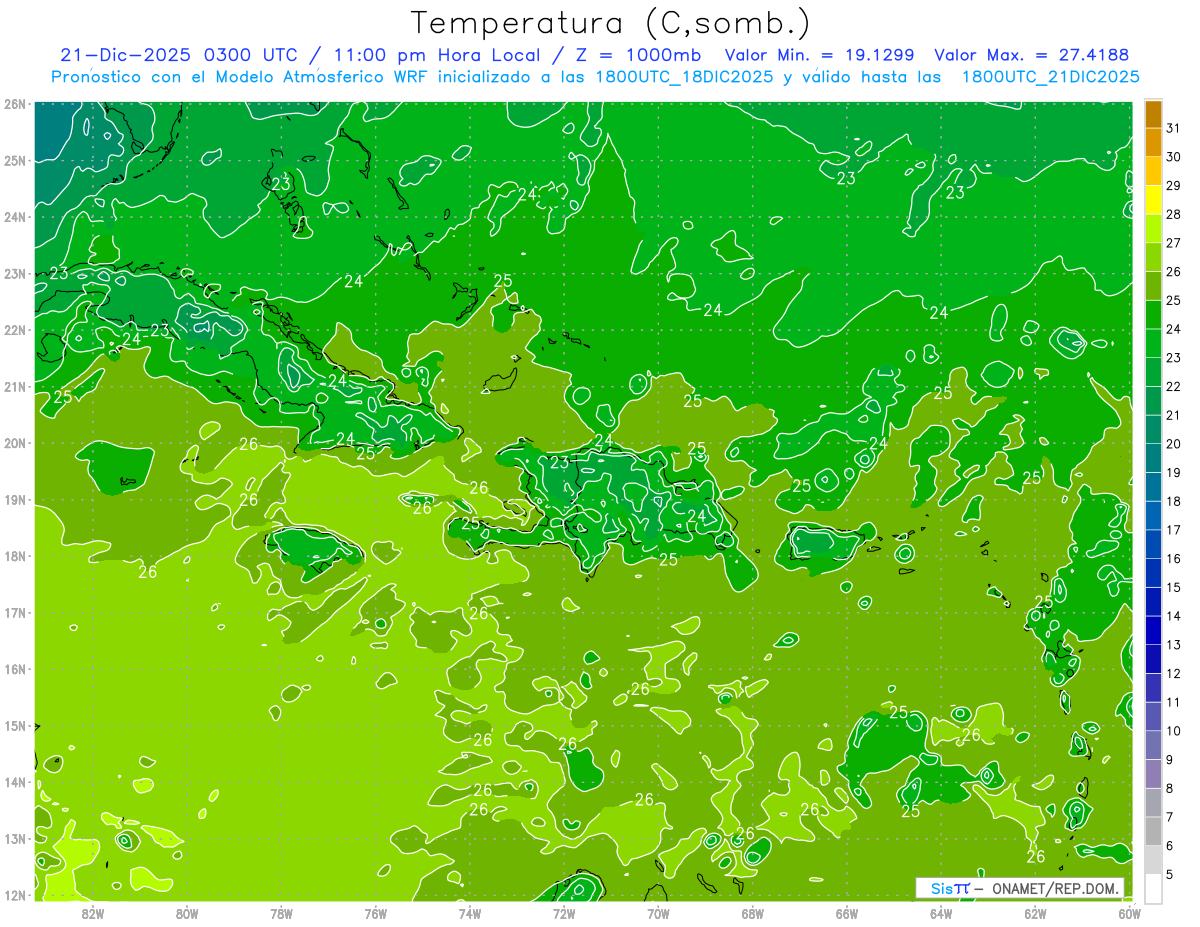Screen dimensions: 1200x927
Task: Click the 23N latitude axis label
Action: click(15, 273)
